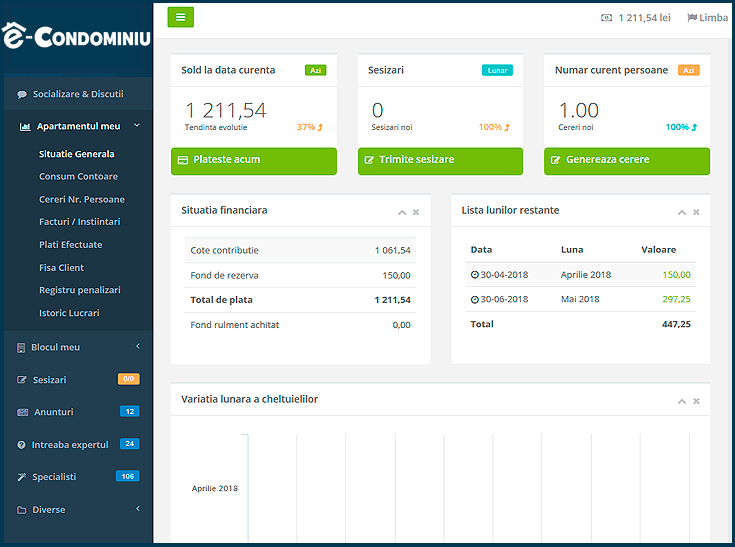Open Socializare & Discutii in sidebar

[77, 94]
